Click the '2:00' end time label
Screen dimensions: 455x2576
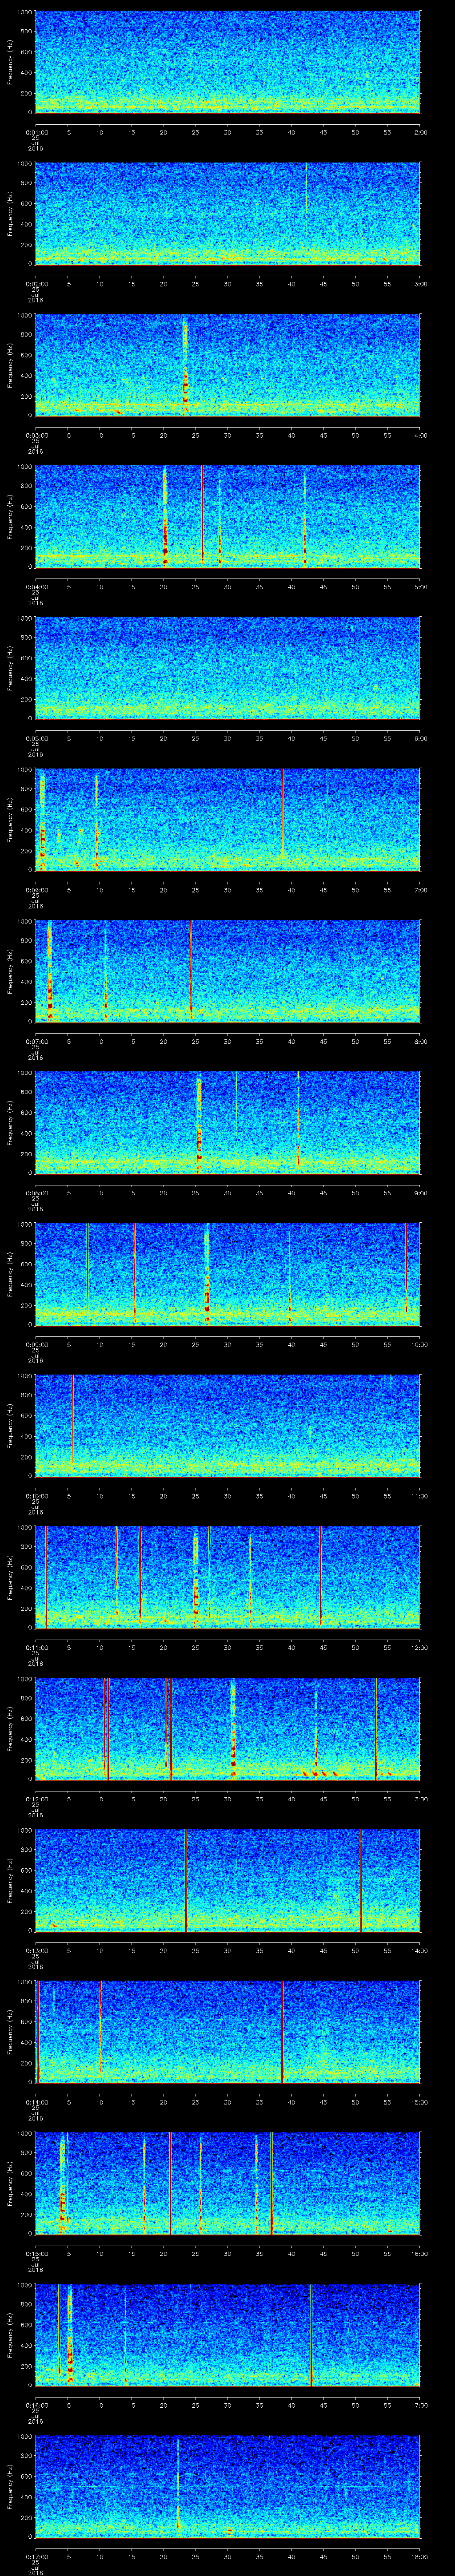(420, 132)
